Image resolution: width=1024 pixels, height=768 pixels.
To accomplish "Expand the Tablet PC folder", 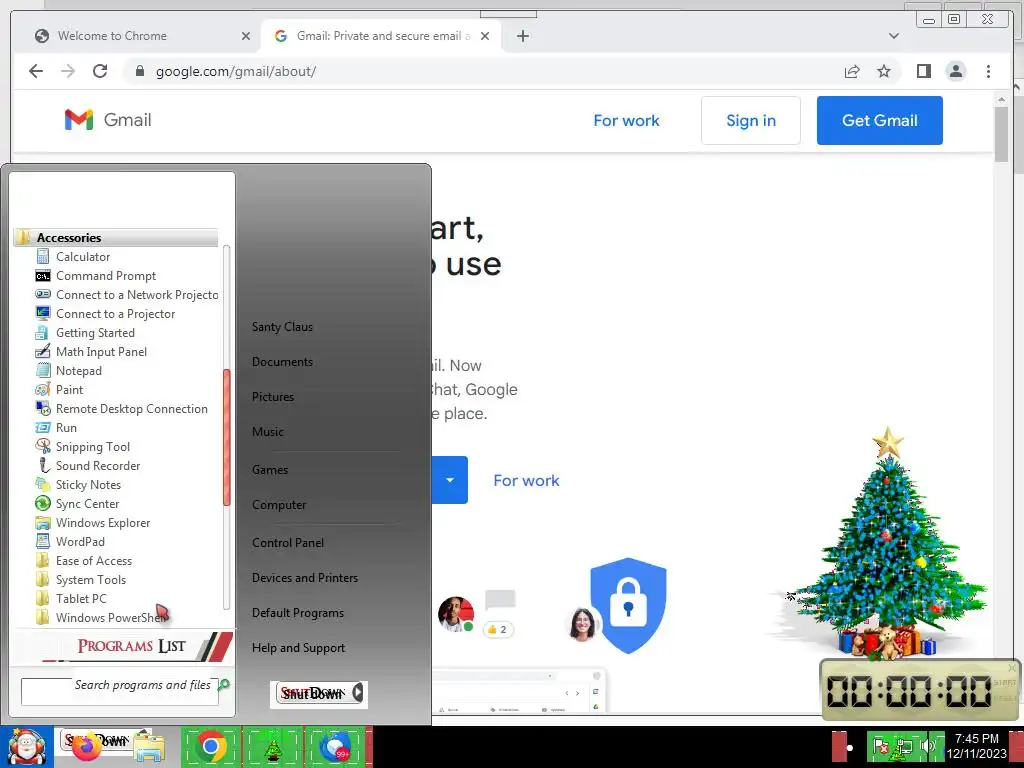I will 81,598.
